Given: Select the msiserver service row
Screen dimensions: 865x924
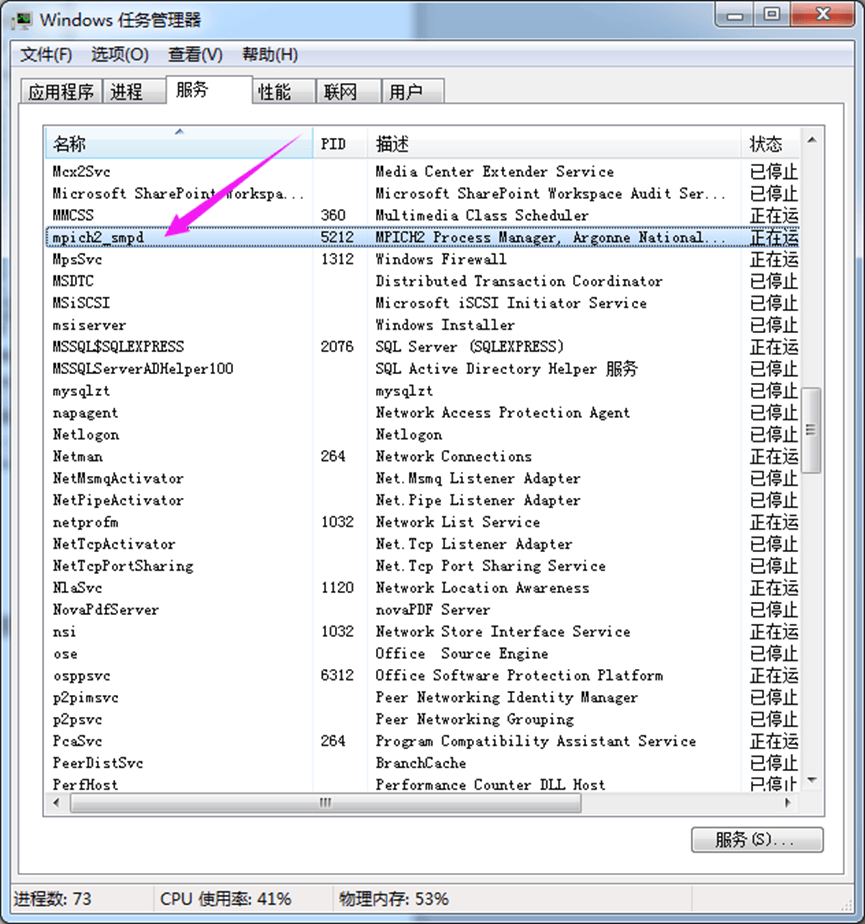Looking at the screenshot, I should pyautogui.click(x=422, y=325).
